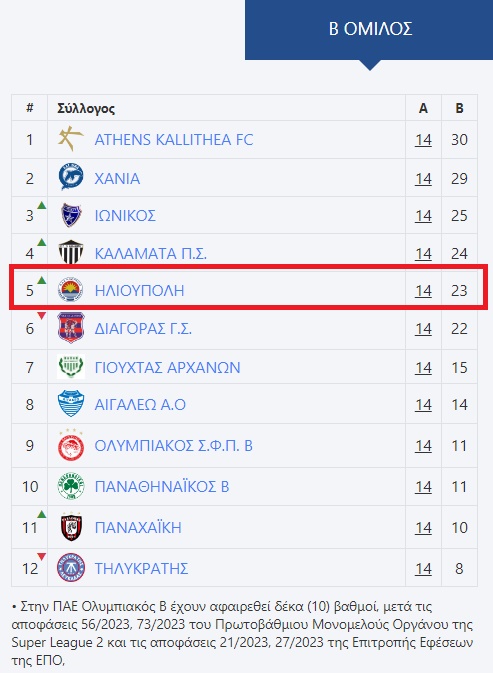
Task: Select the Β ΟΜΙΛΟΣ tab
Action: point(369,29)
